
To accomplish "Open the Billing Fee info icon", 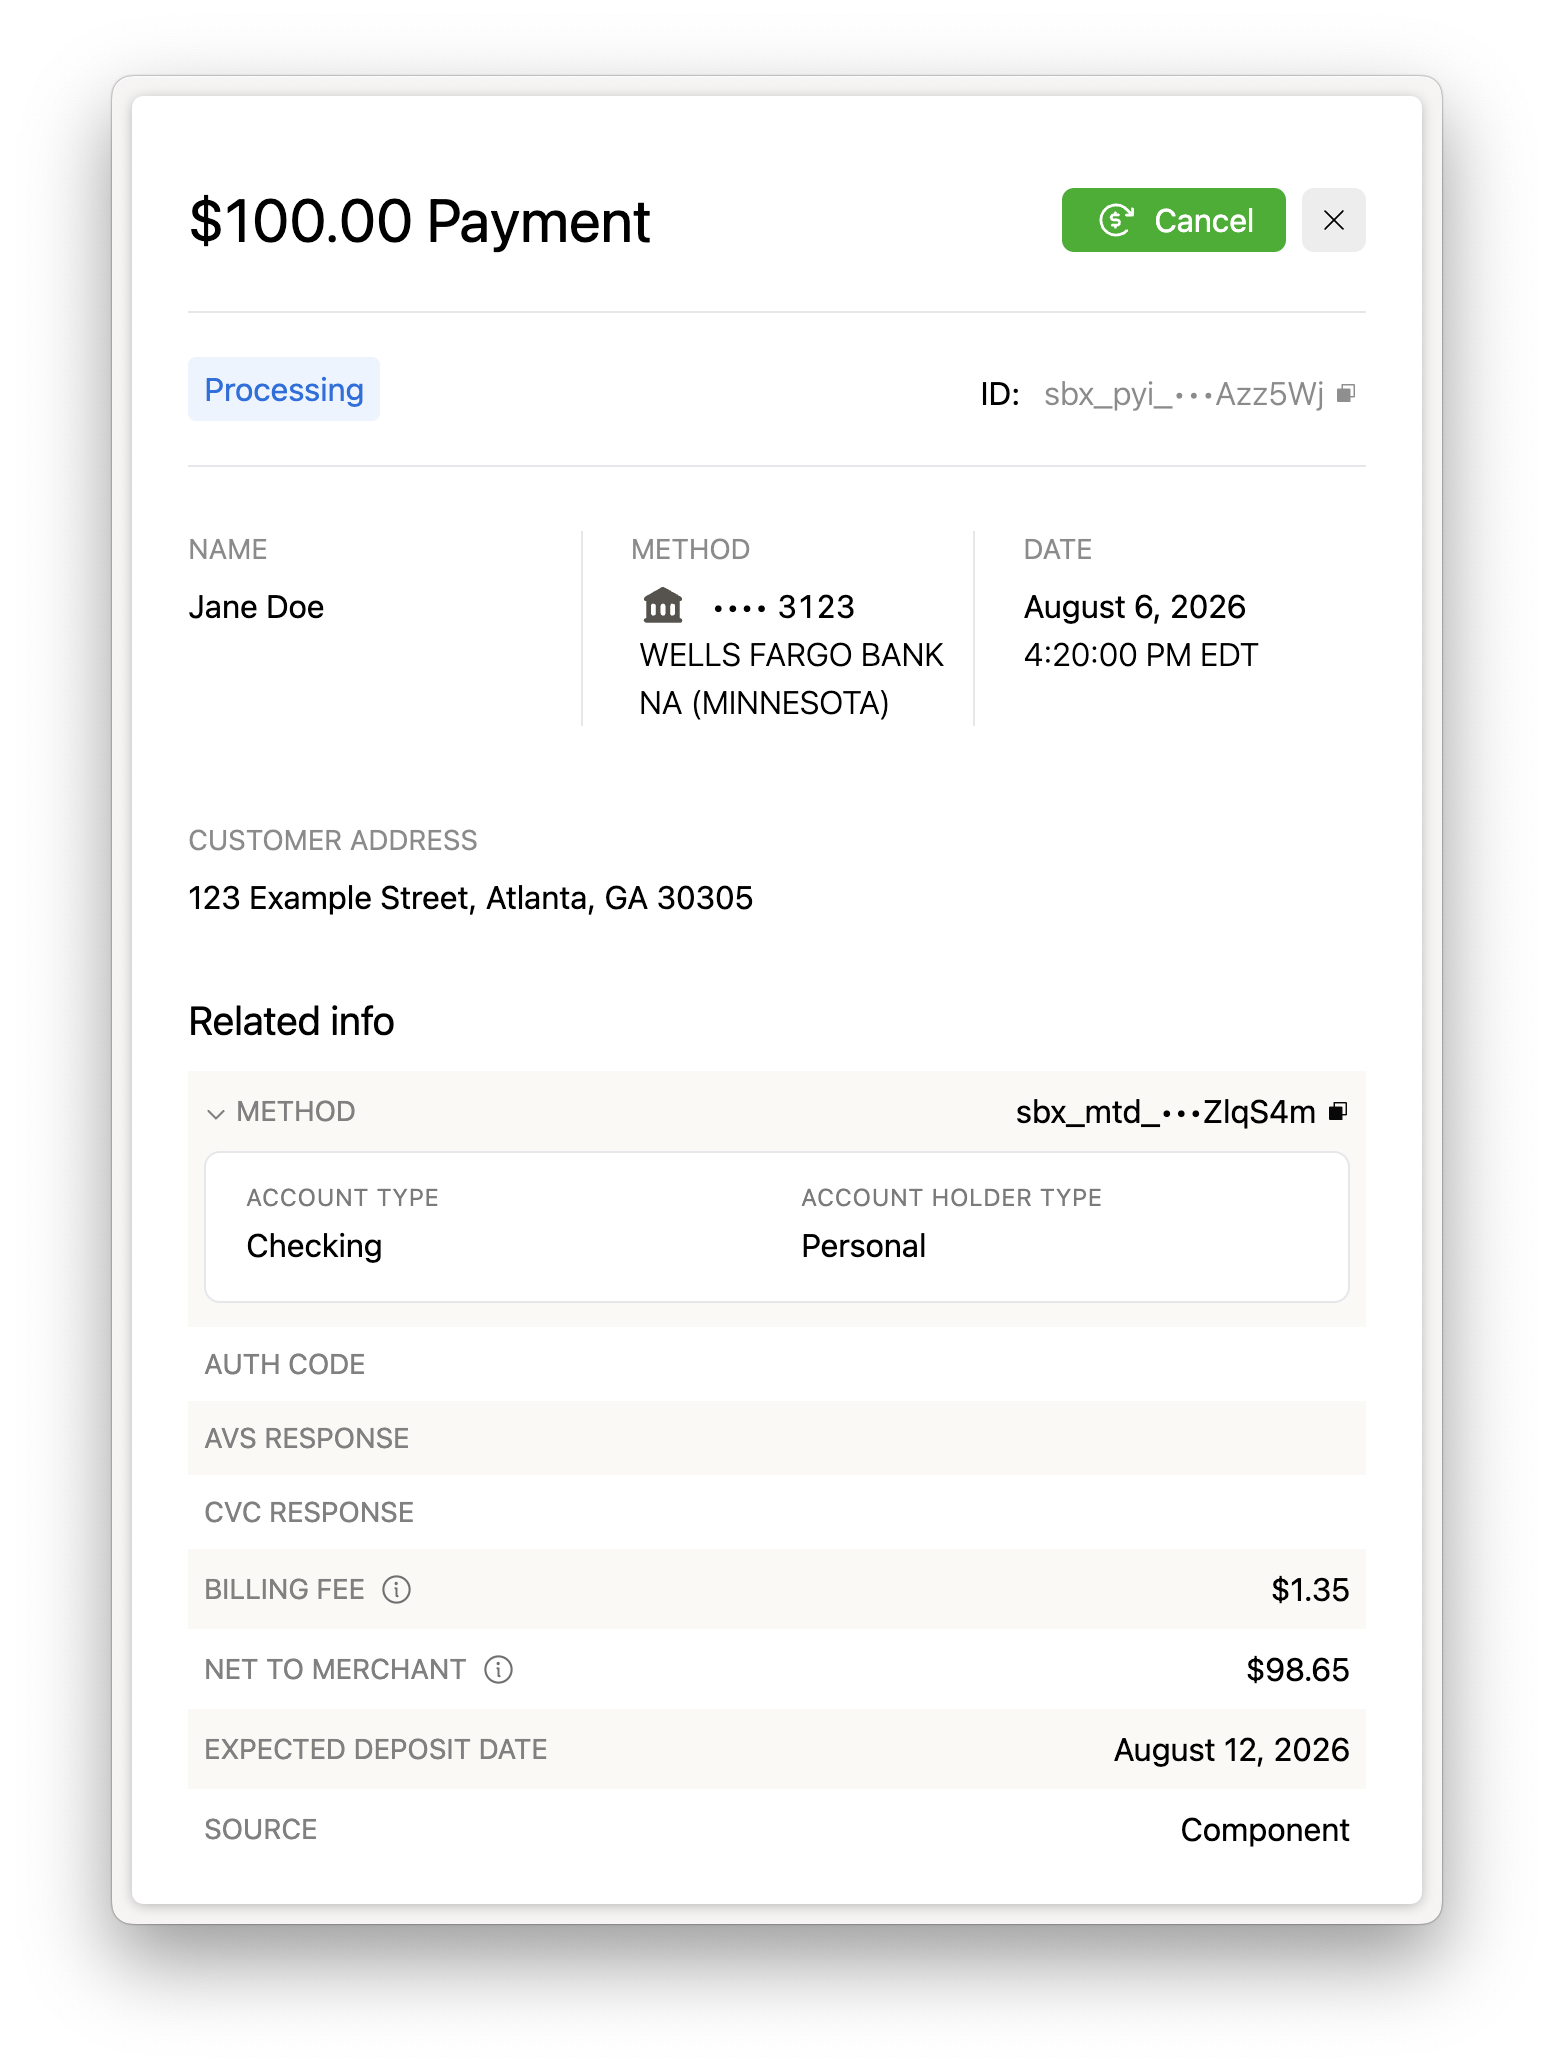I will 397,1589.
